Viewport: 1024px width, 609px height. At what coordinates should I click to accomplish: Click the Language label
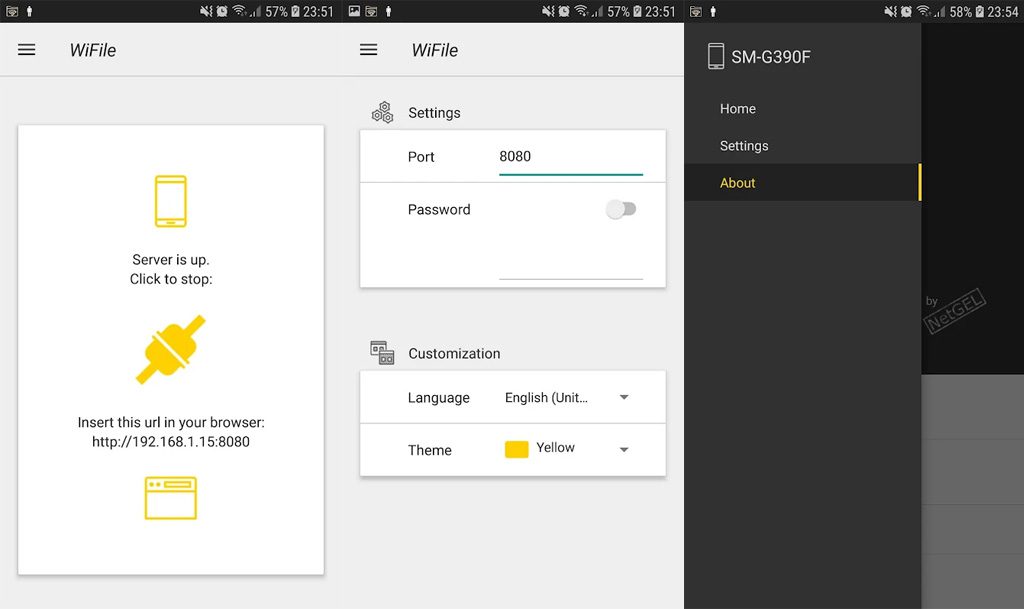coord(438,398)
